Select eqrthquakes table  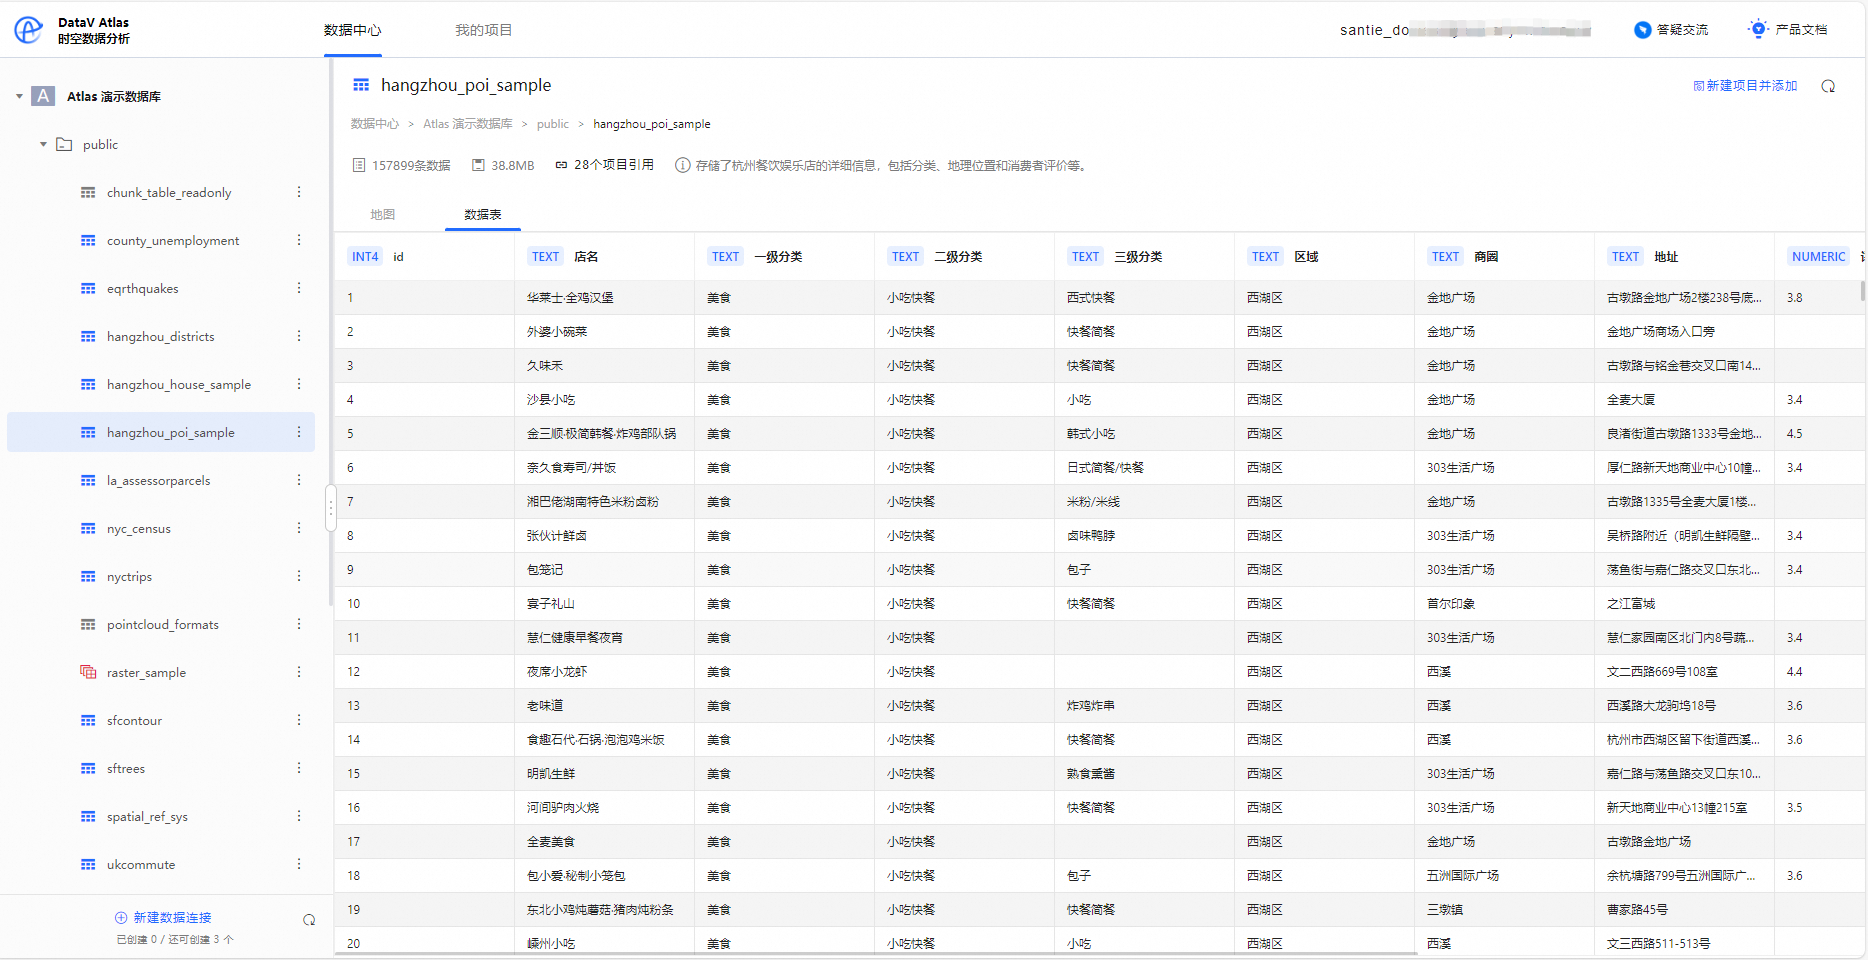click(x=143, y=288)
